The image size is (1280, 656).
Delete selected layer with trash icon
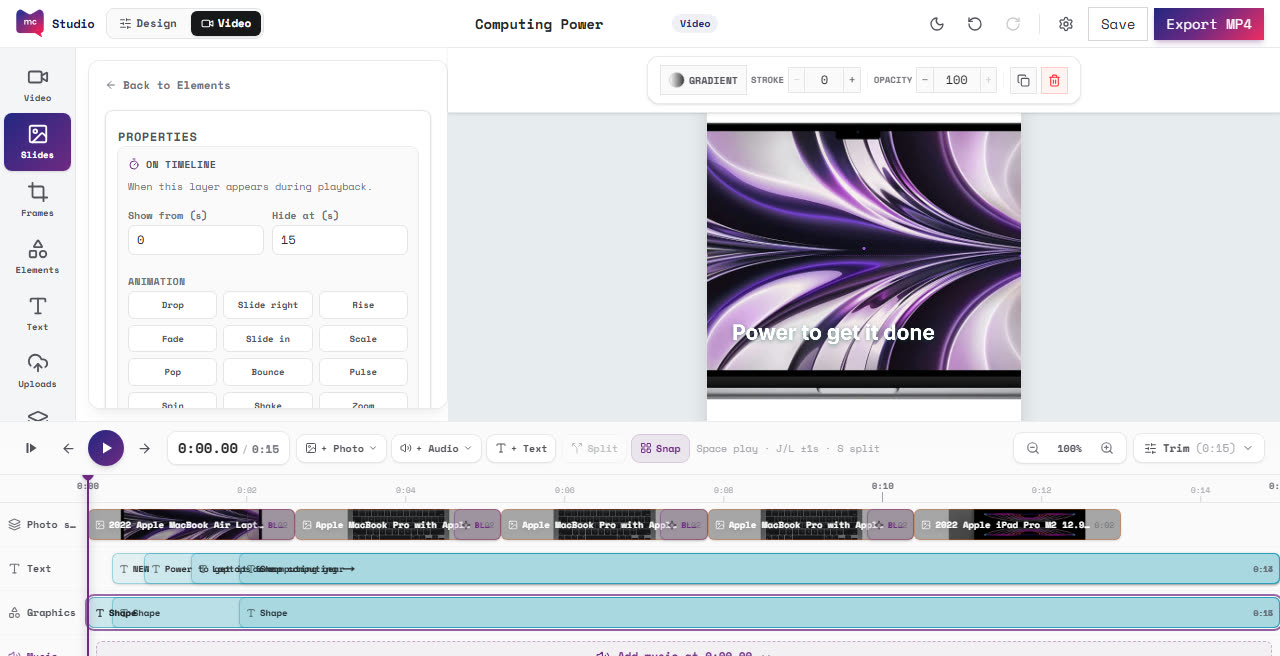[1054, 80]
